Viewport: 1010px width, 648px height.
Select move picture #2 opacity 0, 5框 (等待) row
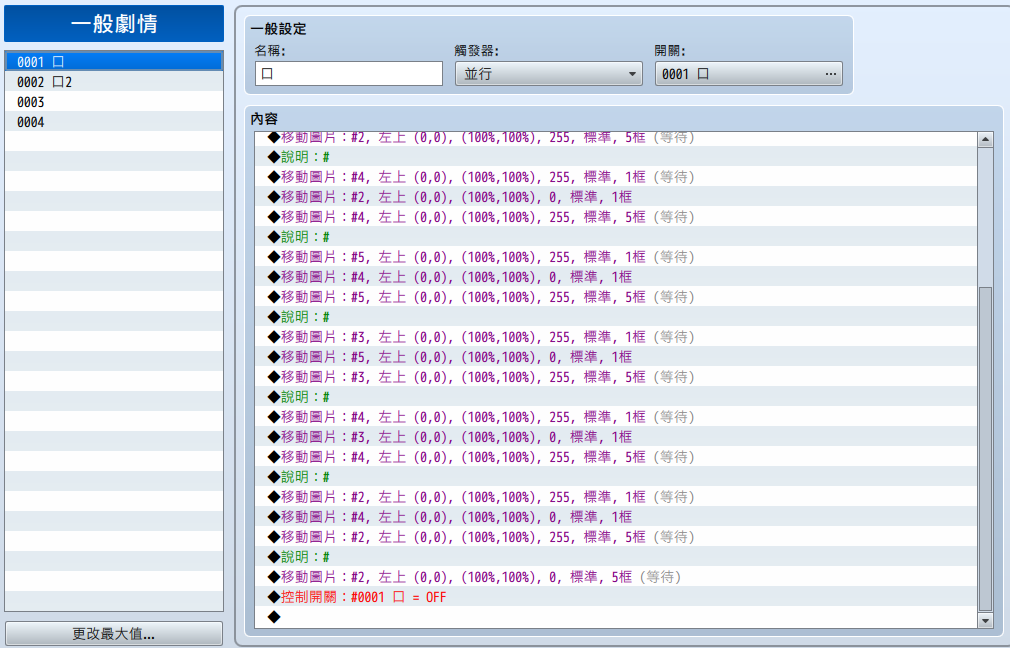coord(616,577)
